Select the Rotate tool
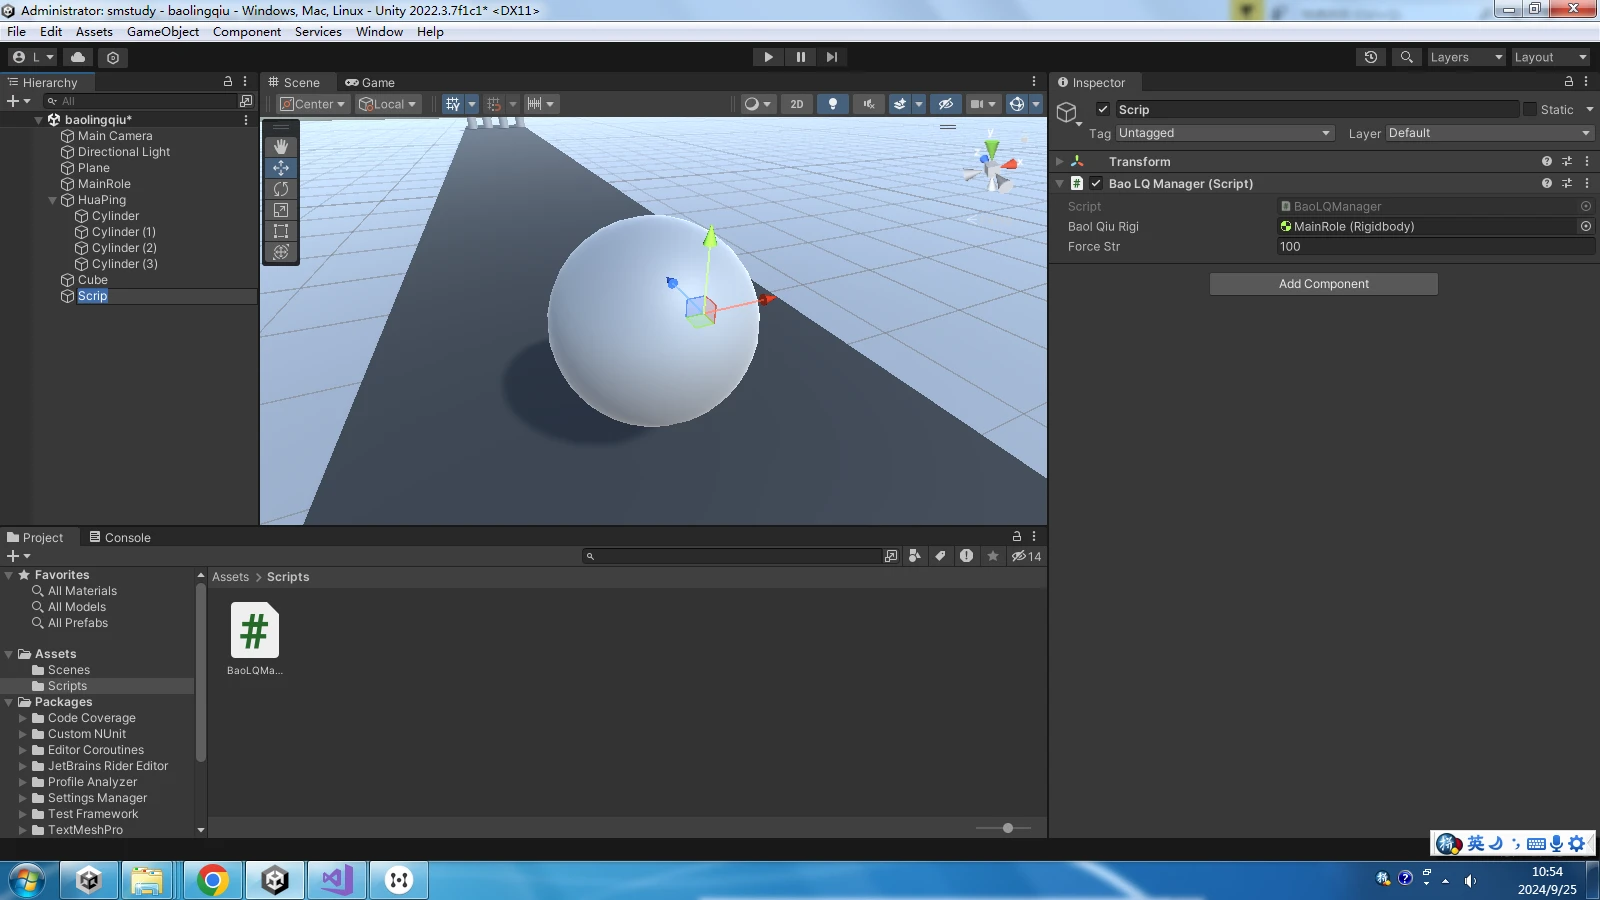This screenshot has width=1600, height=900. (281, 189)
